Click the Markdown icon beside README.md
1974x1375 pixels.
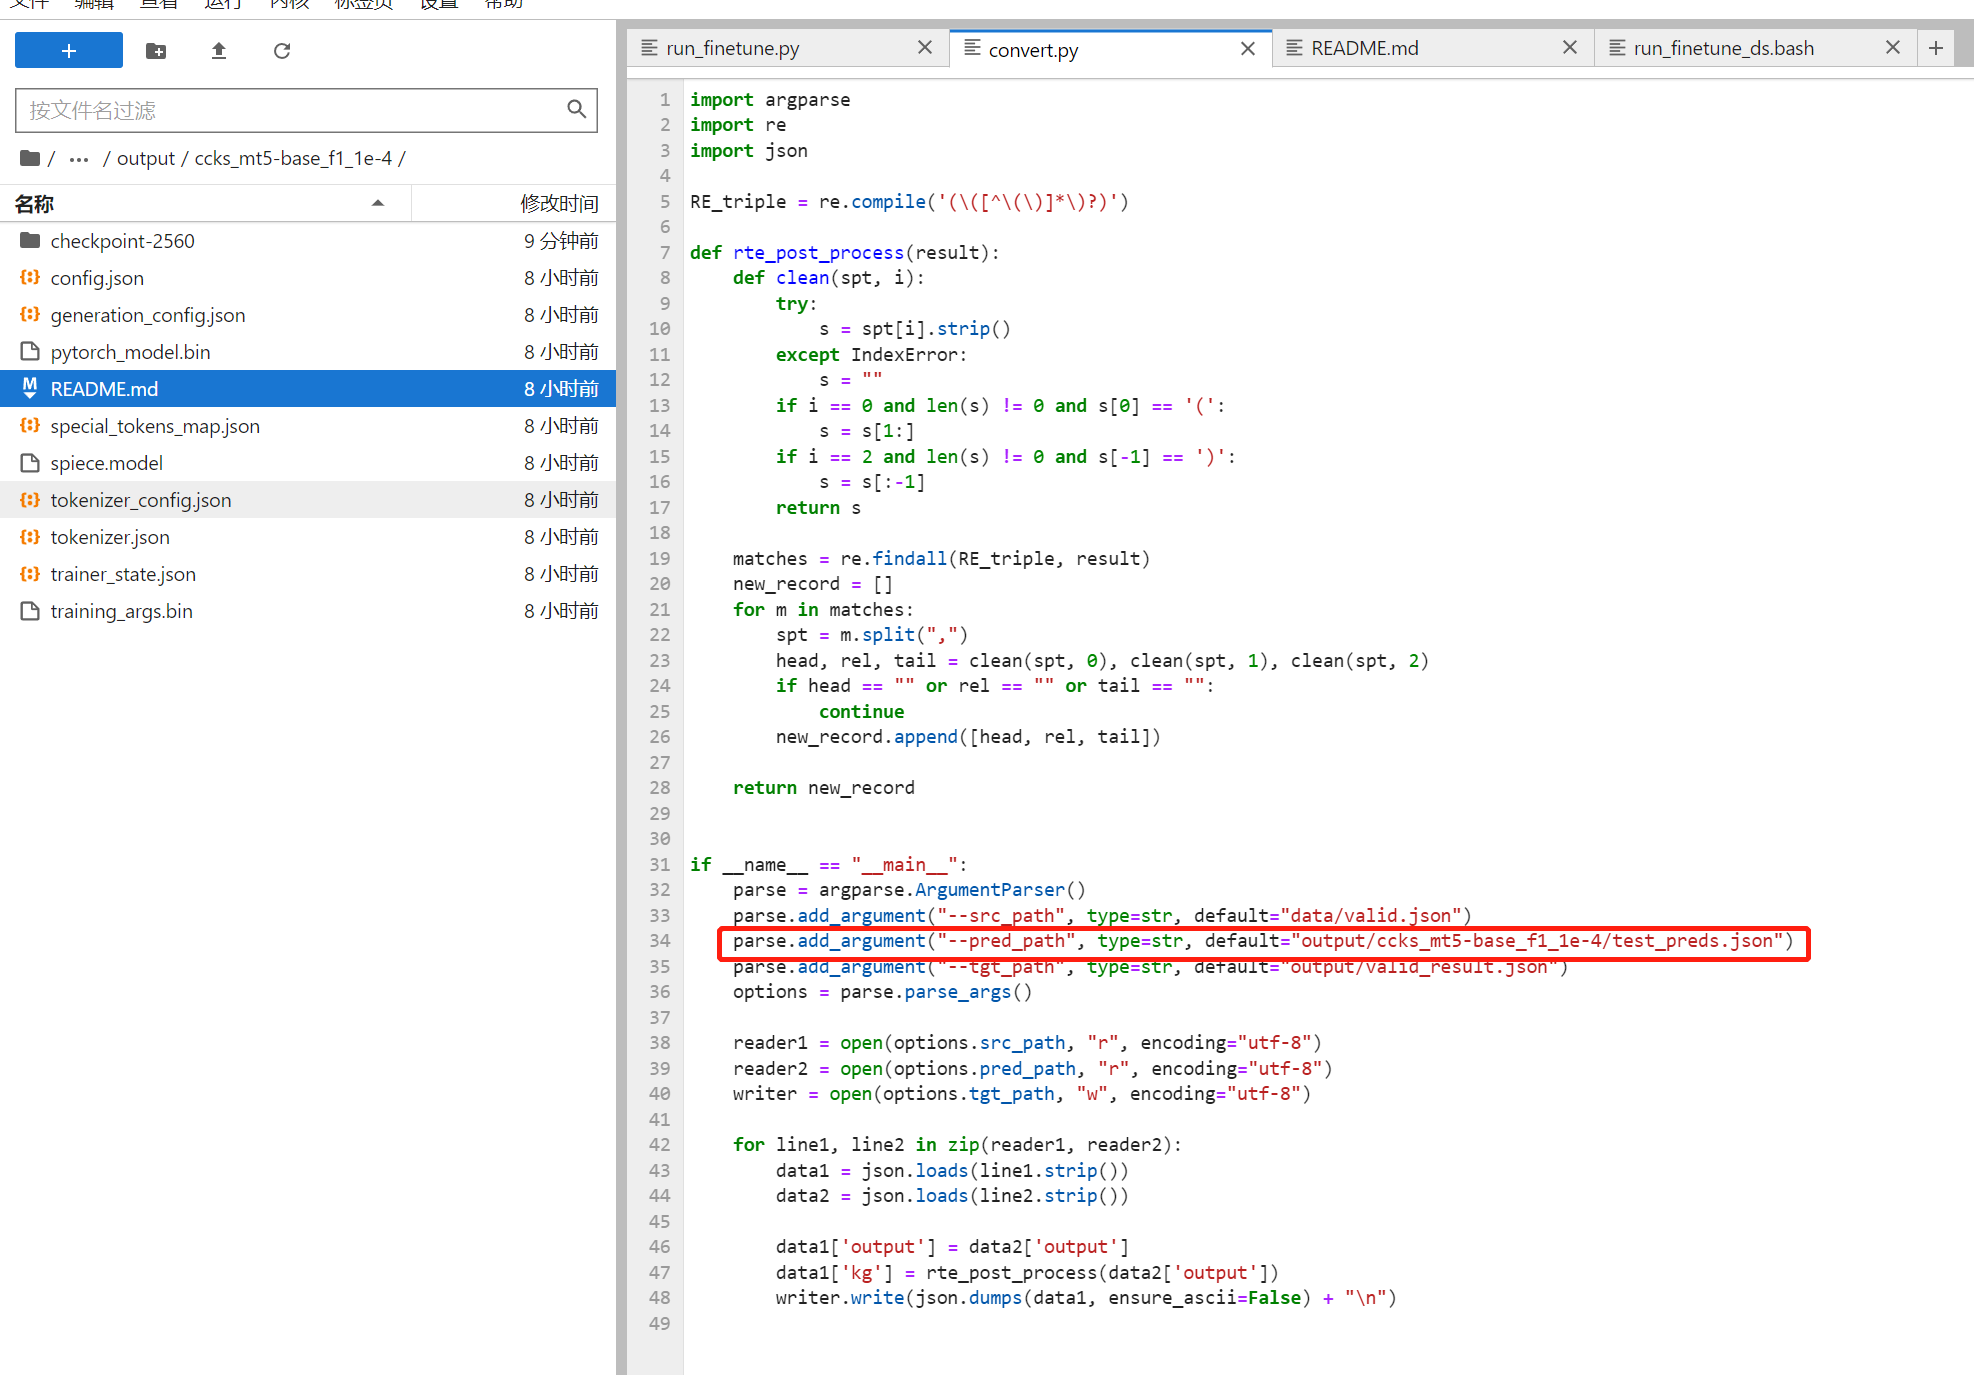click(29, 388)
